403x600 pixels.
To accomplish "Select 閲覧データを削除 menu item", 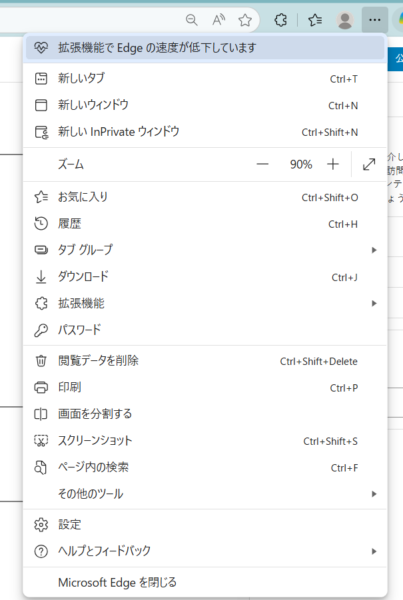I will pos(205,361).
